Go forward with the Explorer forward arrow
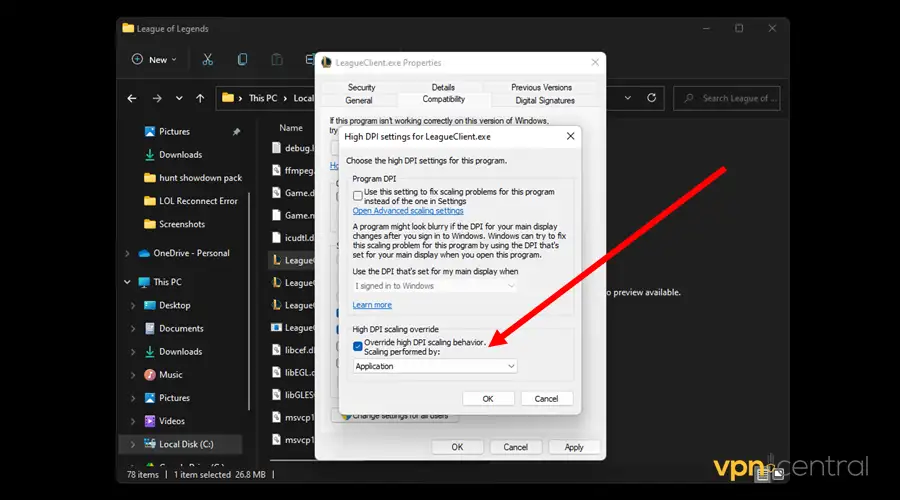 pos(157,98)
